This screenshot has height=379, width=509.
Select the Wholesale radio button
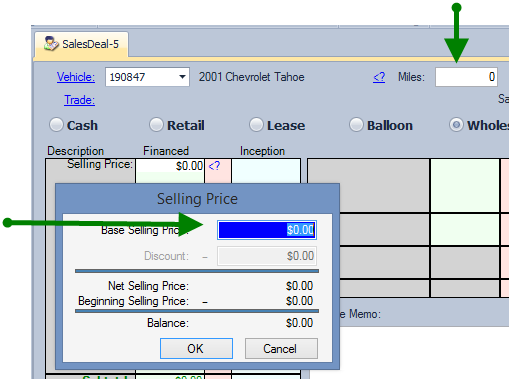click(x=456, y=125)
